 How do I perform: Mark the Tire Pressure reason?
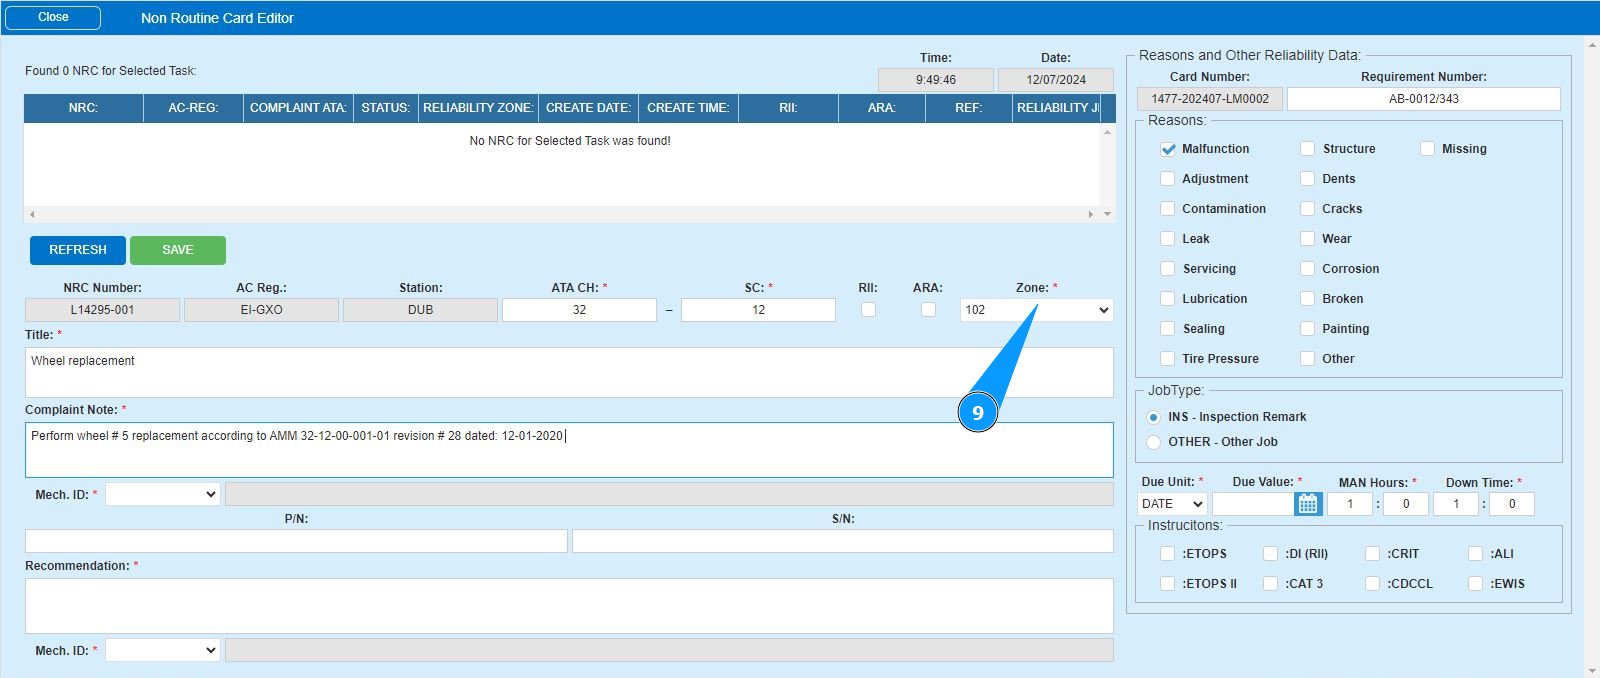(x=1167, y=359)
